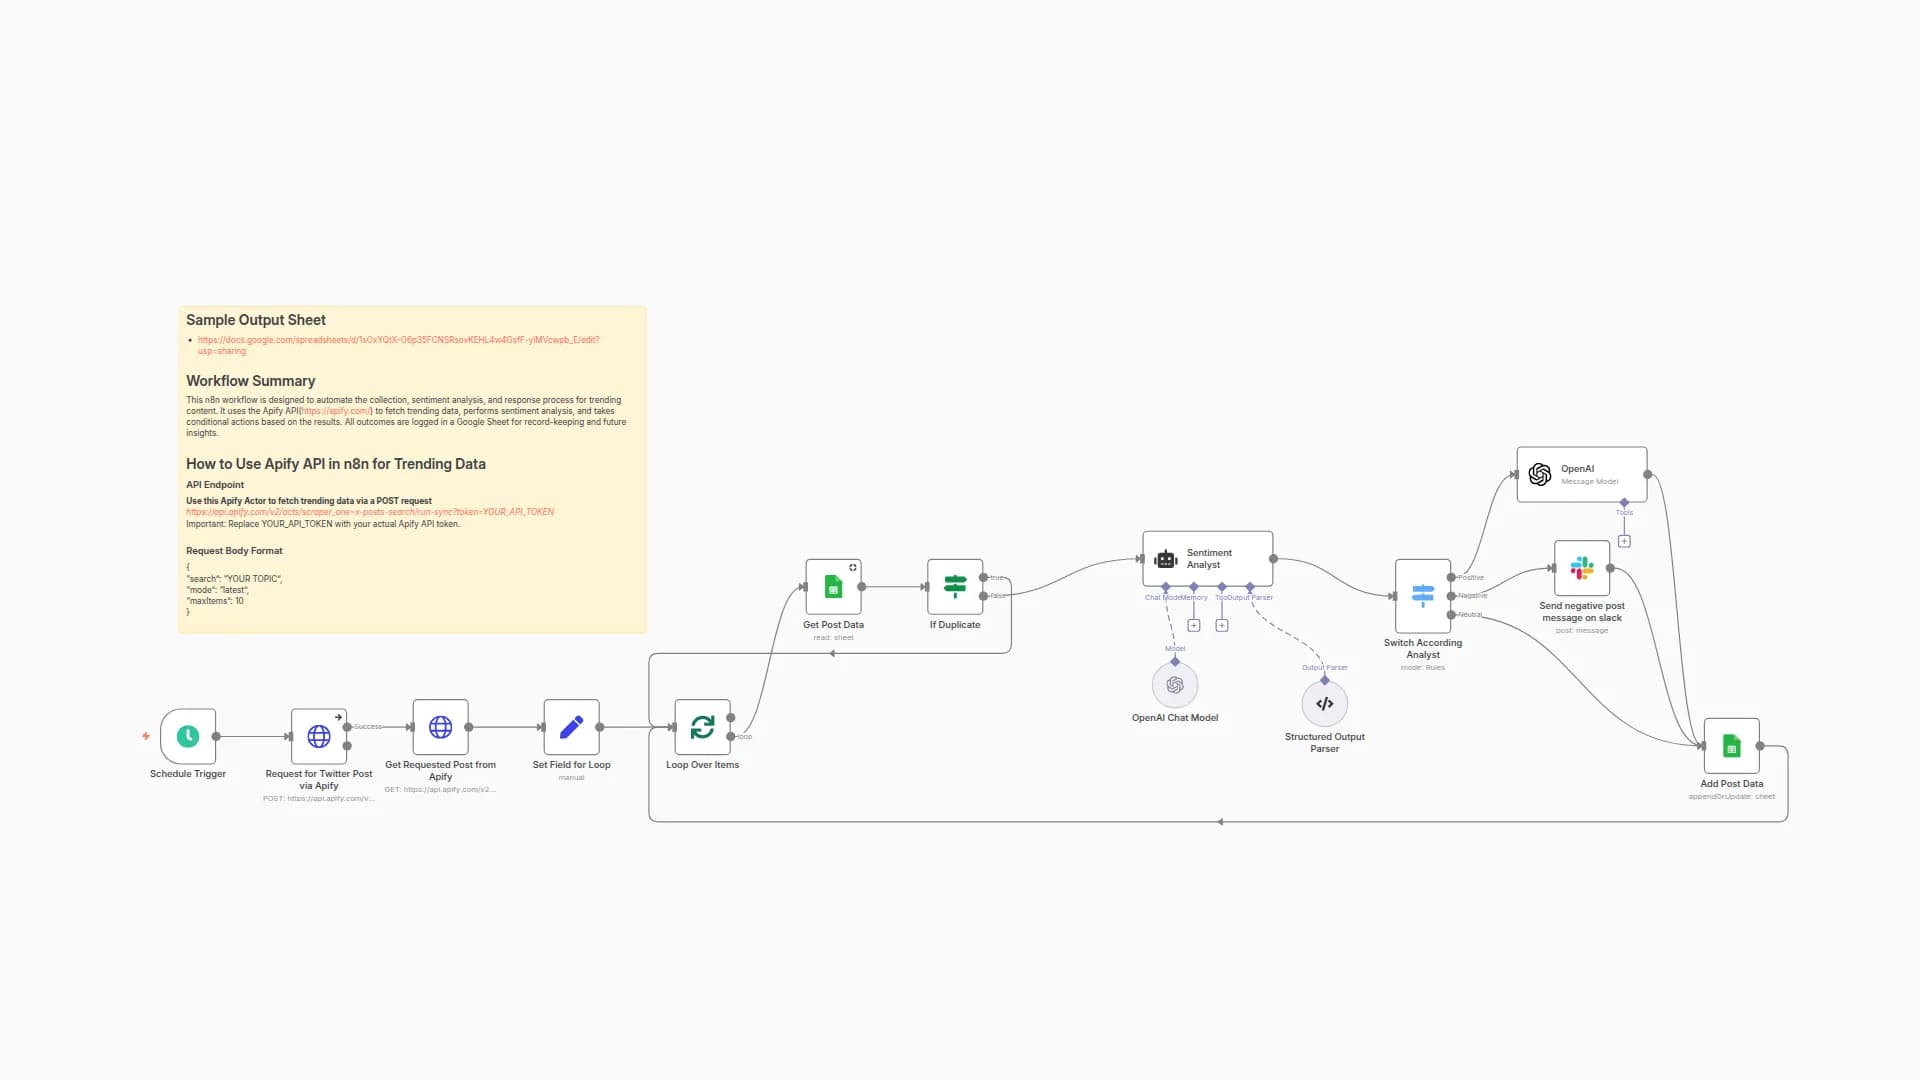Open the Loop Over Items node
Viewport: 1920px width, 1080px height.
(702, 727)
